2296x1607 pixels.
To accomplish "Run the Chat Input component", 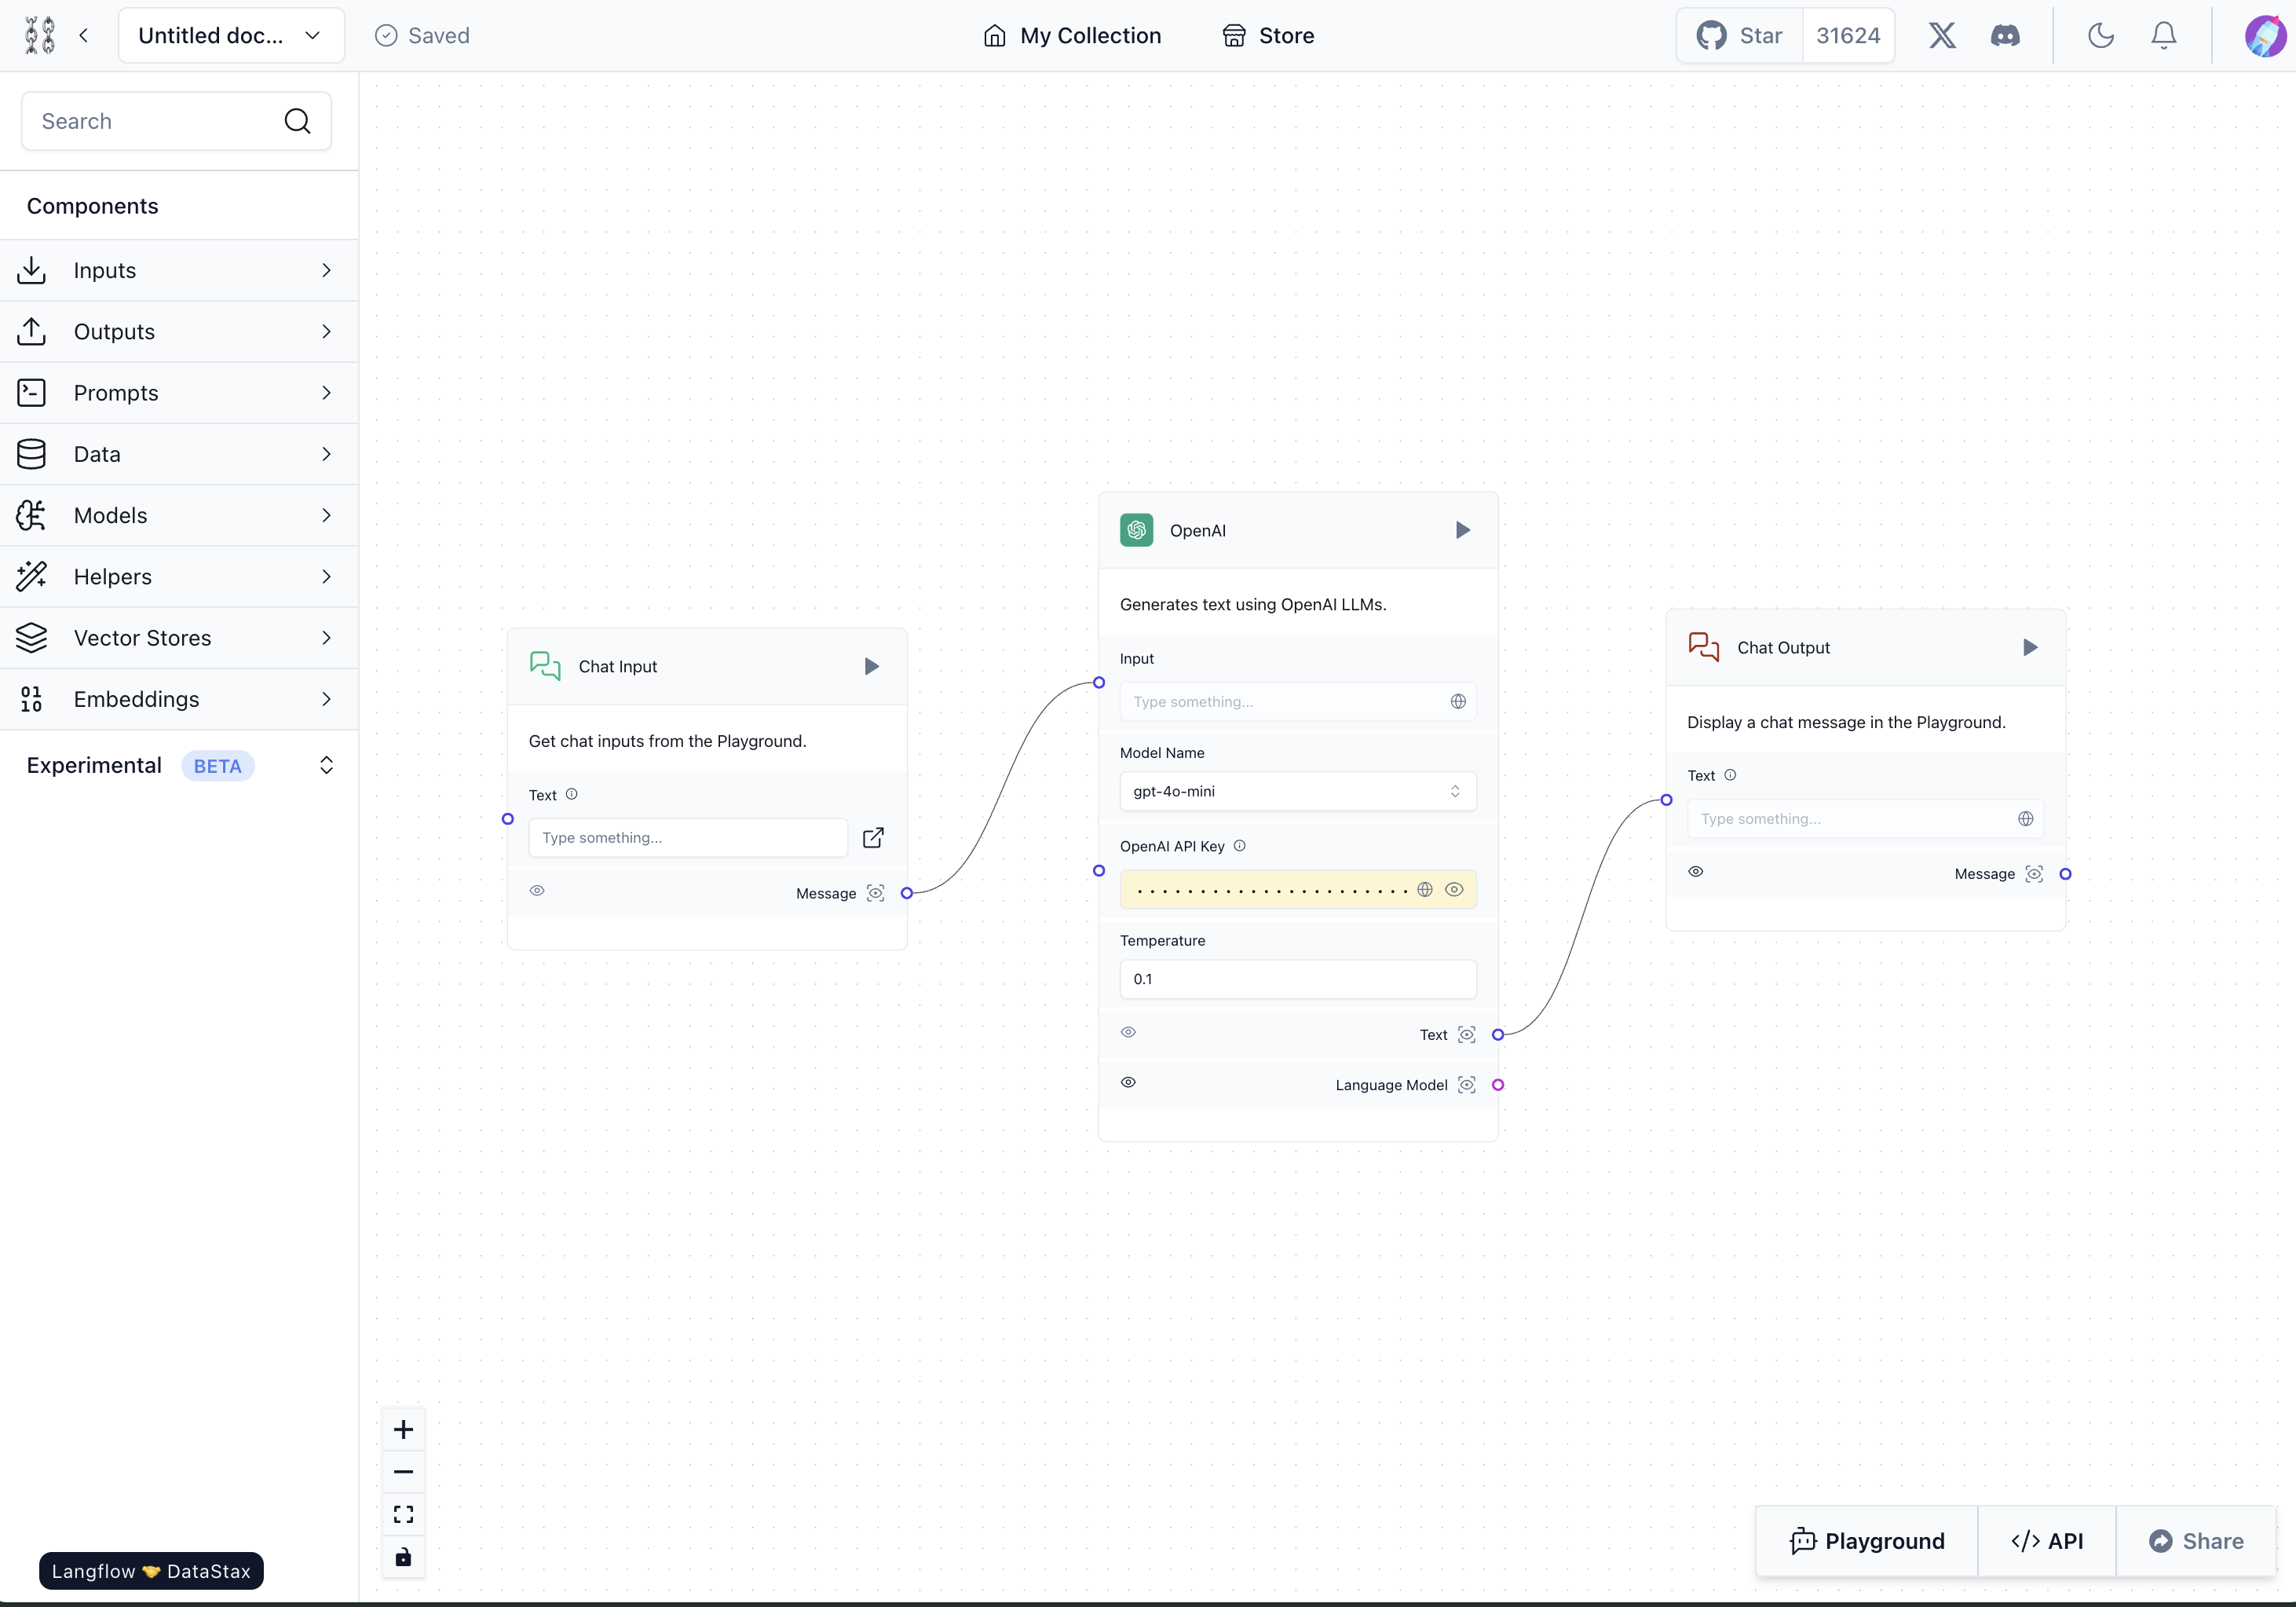I will [x=872, y=666].
